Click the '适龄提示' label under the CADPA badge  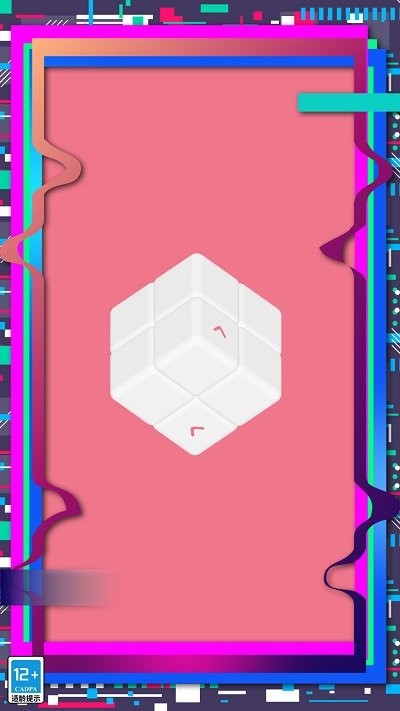[26, 698]
